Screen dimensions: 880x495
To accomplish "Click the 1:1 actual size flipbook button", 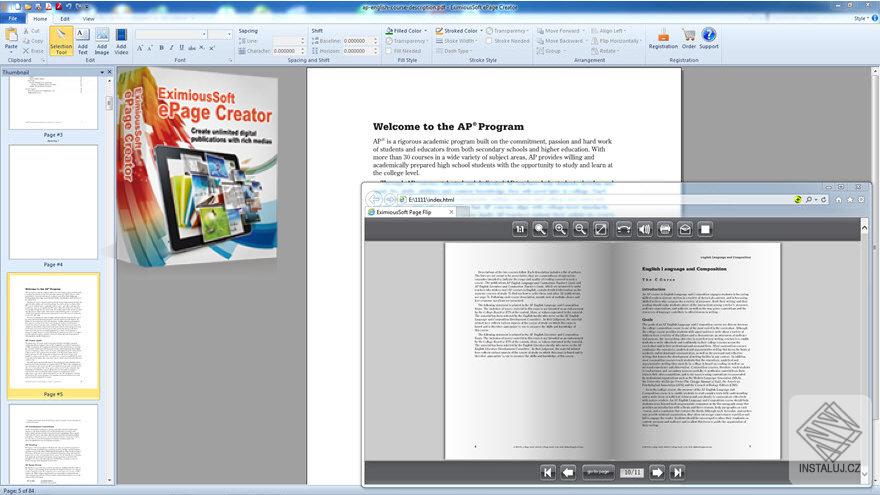I will pos(520,229).
